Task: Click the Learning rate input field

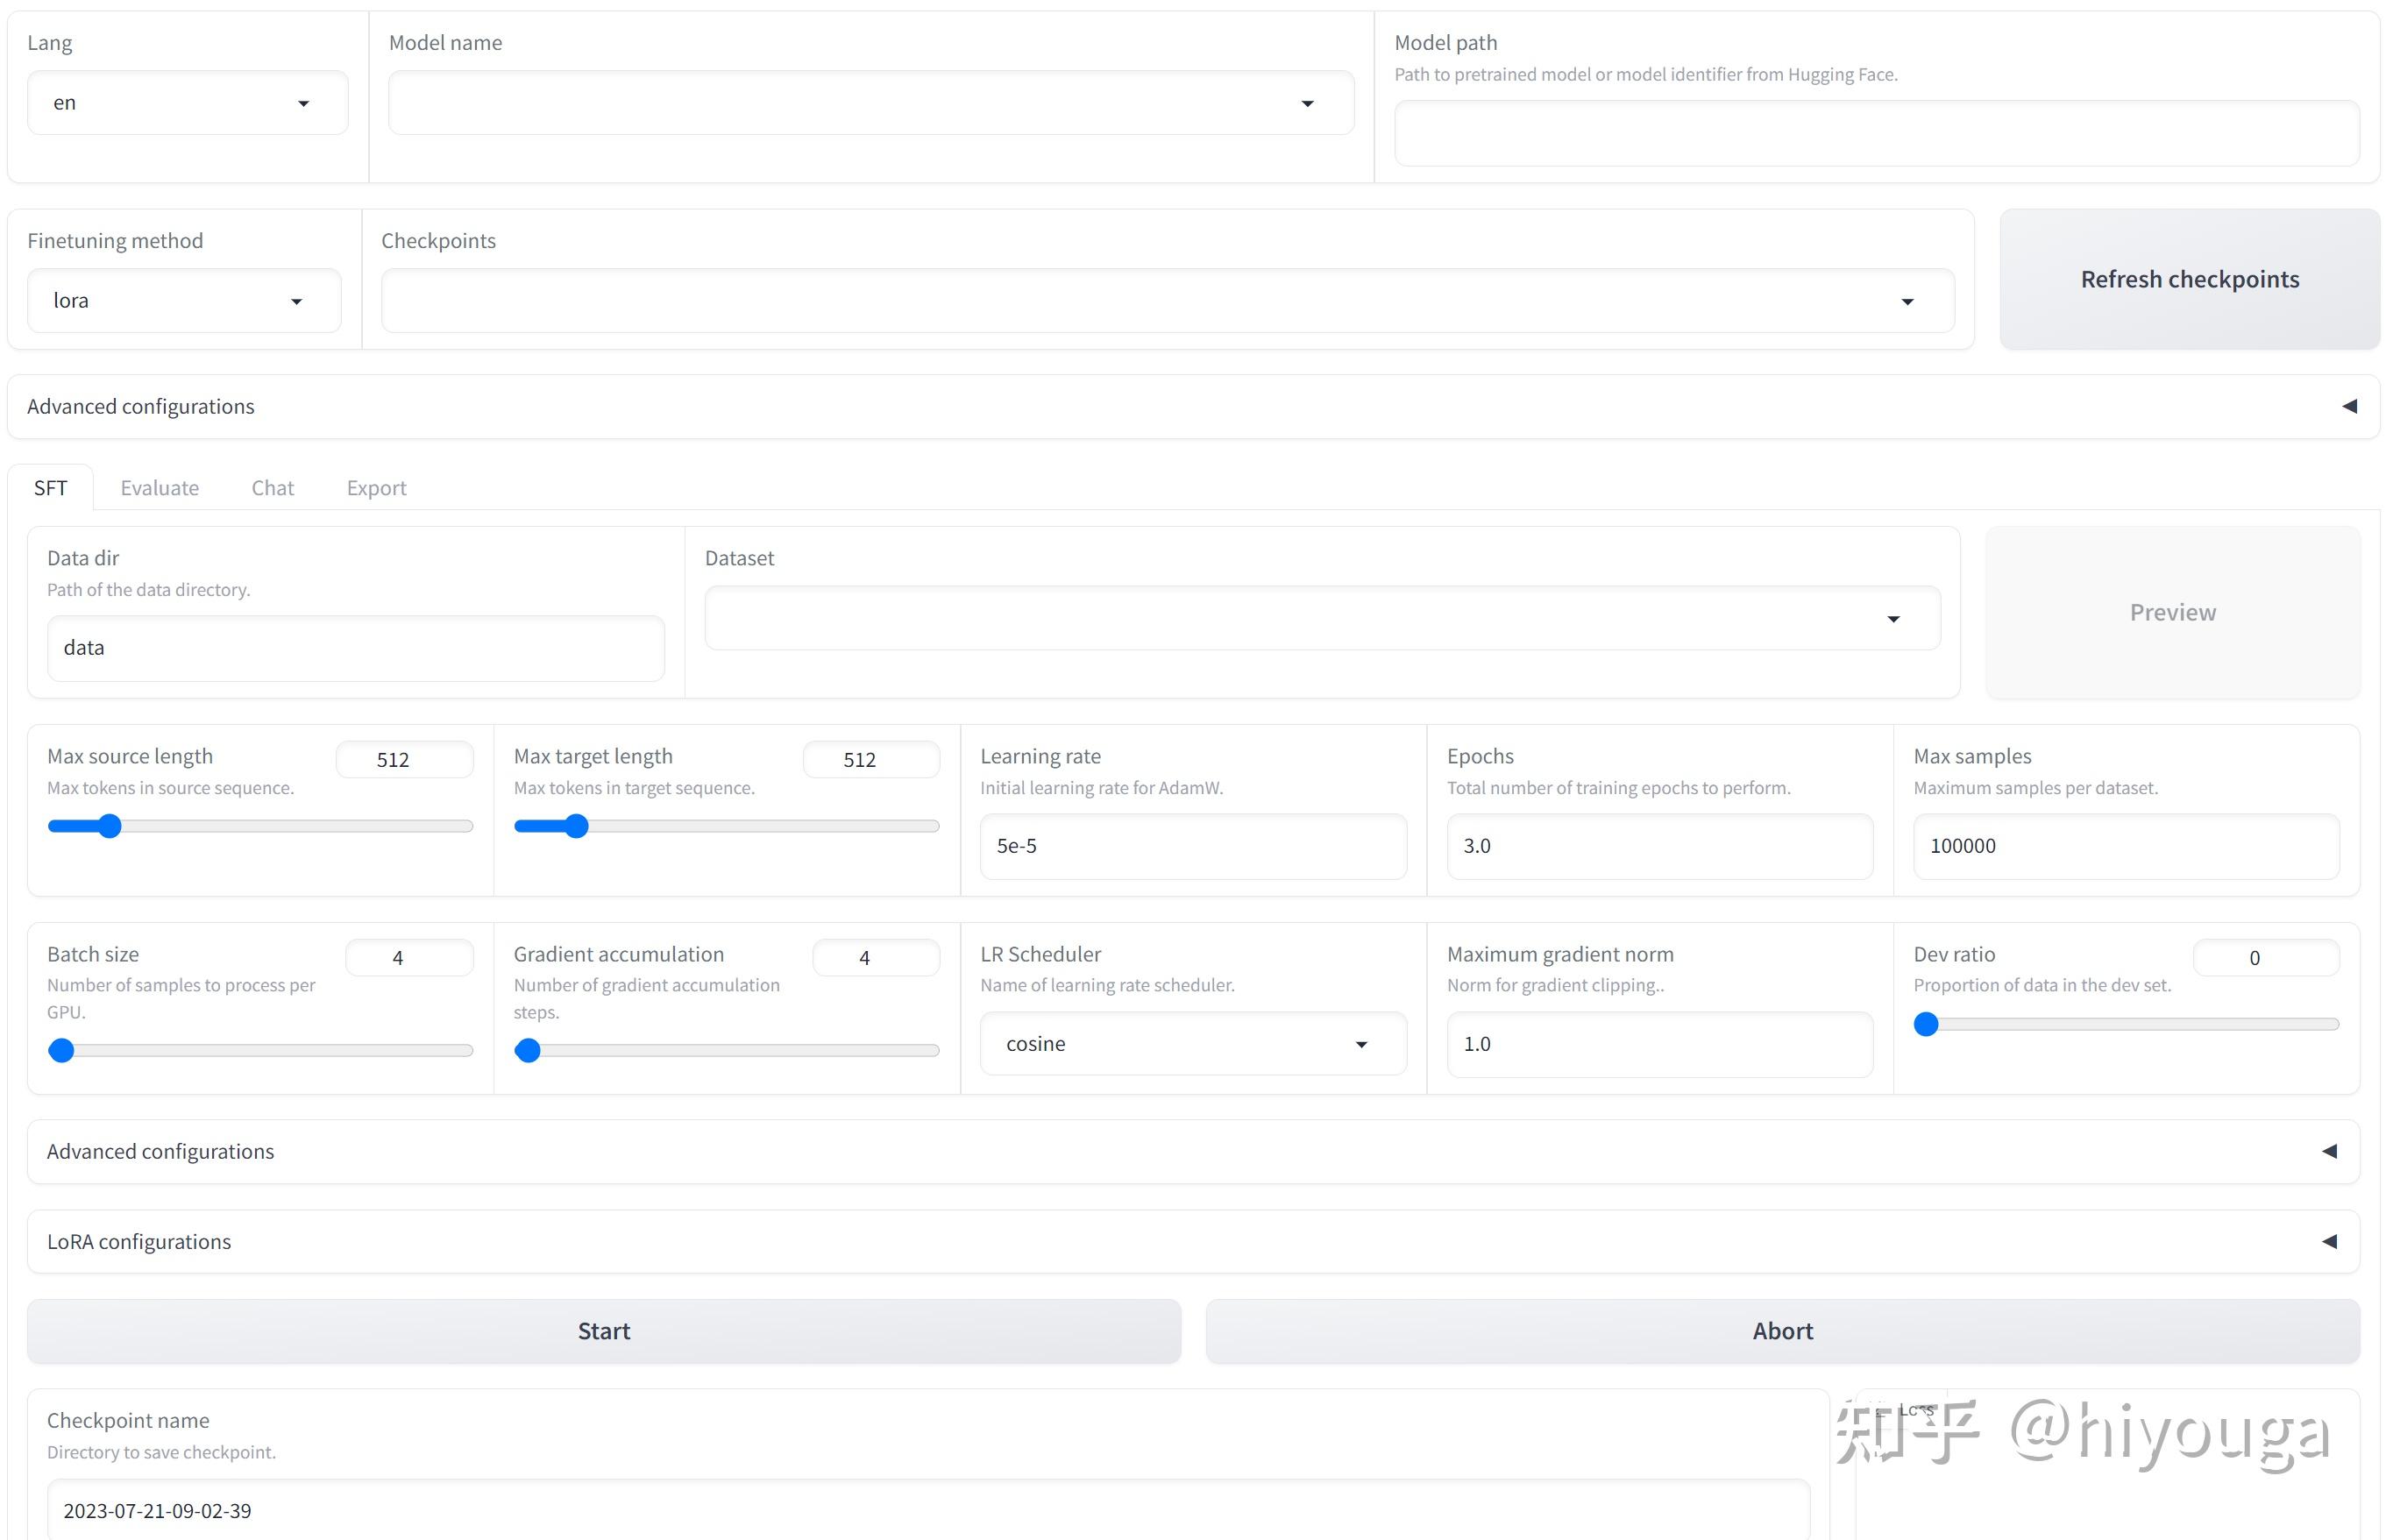Action: pos(1192,846)
